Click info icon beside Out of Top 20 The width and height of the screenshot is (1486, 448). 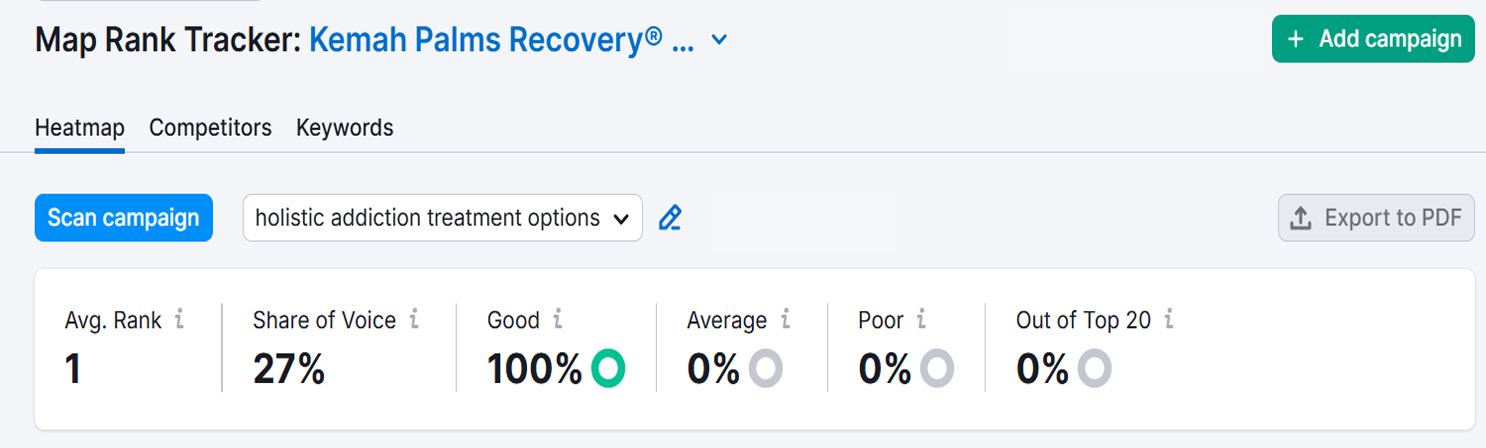click(1169, 320)
